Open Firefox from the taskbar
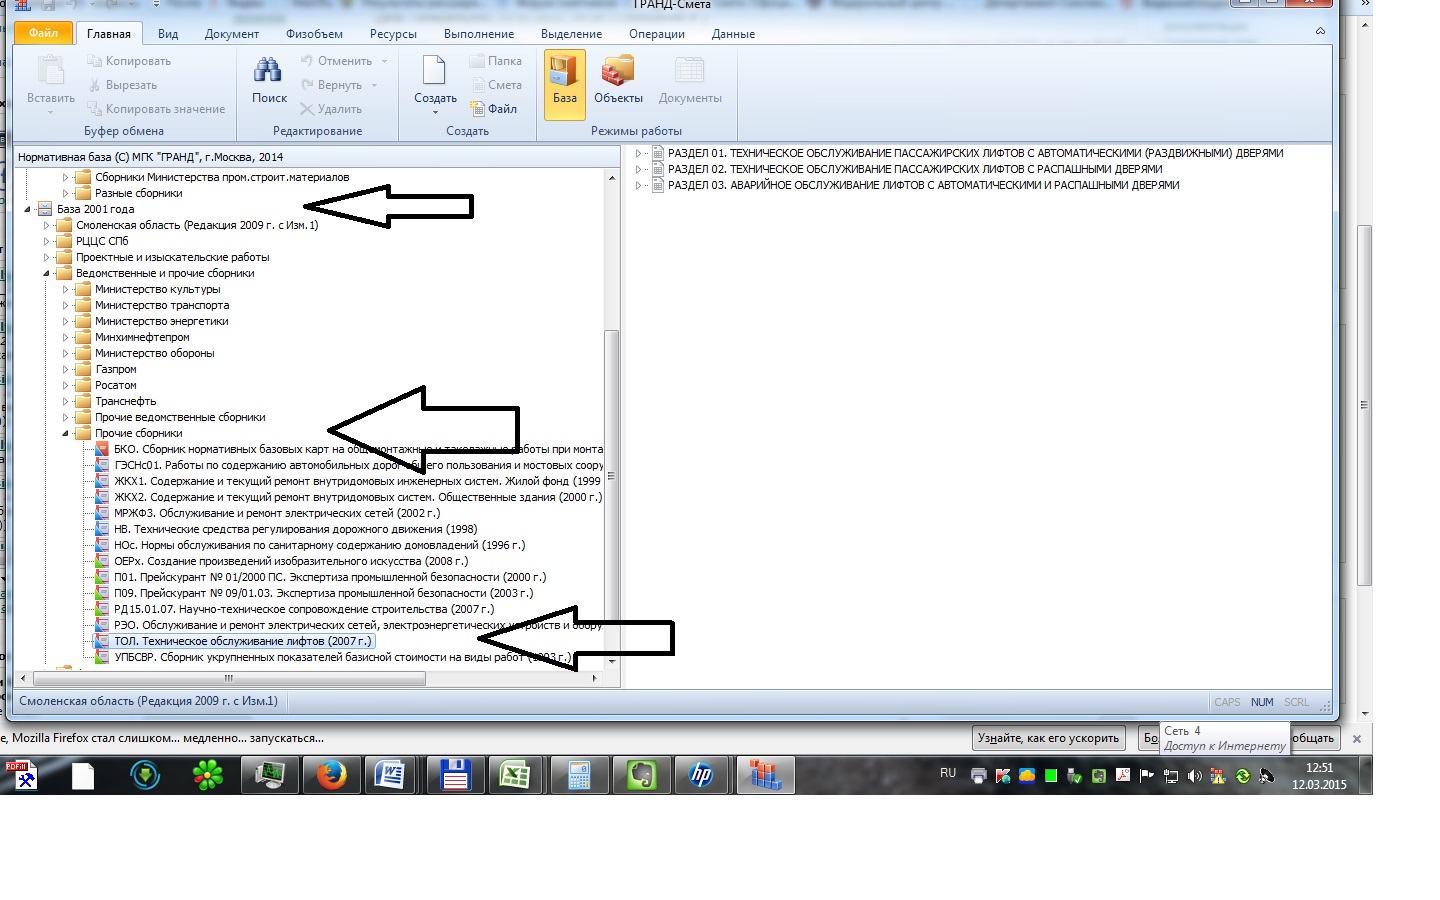Screen dimensions: 1440x900 pos(331,775)
